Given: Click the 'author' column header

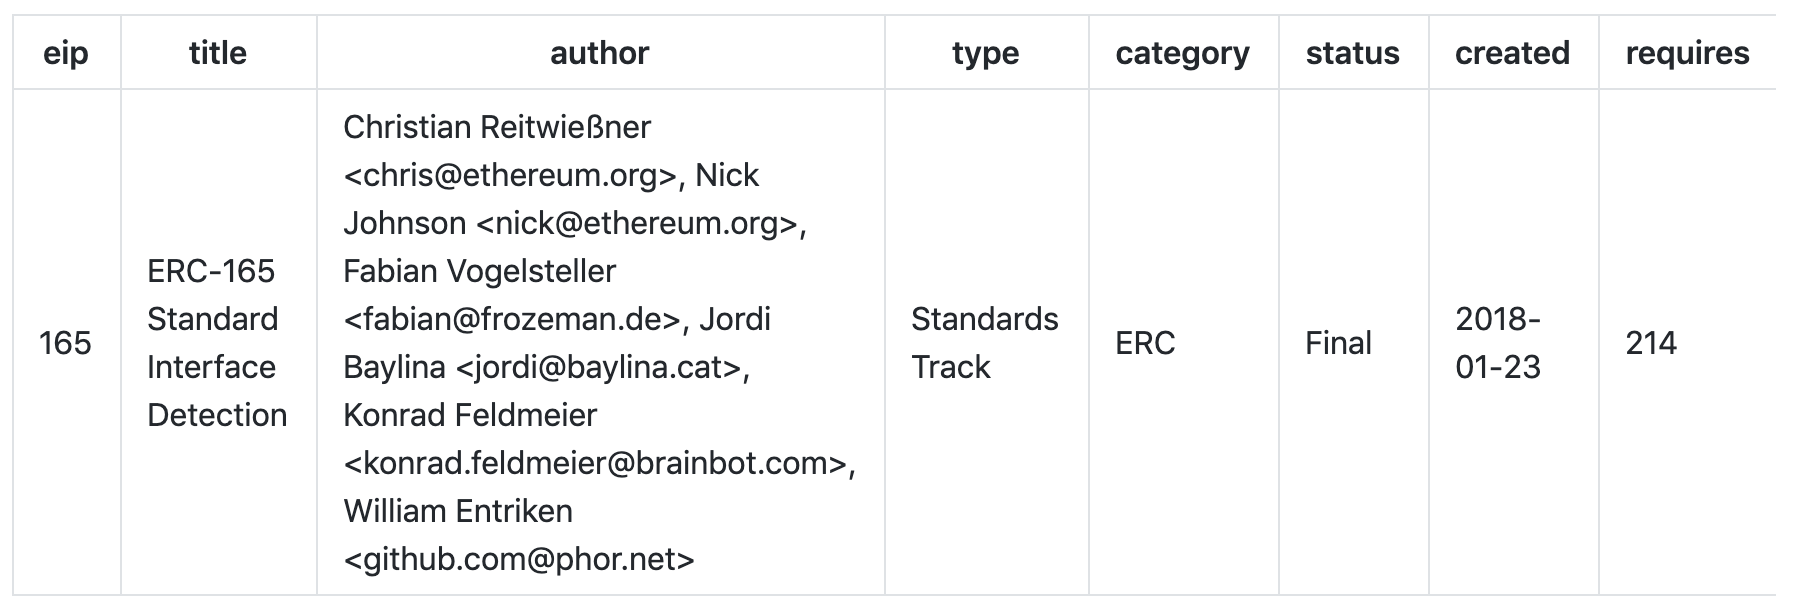Looking at the screenshot, I should coord(600,53).
